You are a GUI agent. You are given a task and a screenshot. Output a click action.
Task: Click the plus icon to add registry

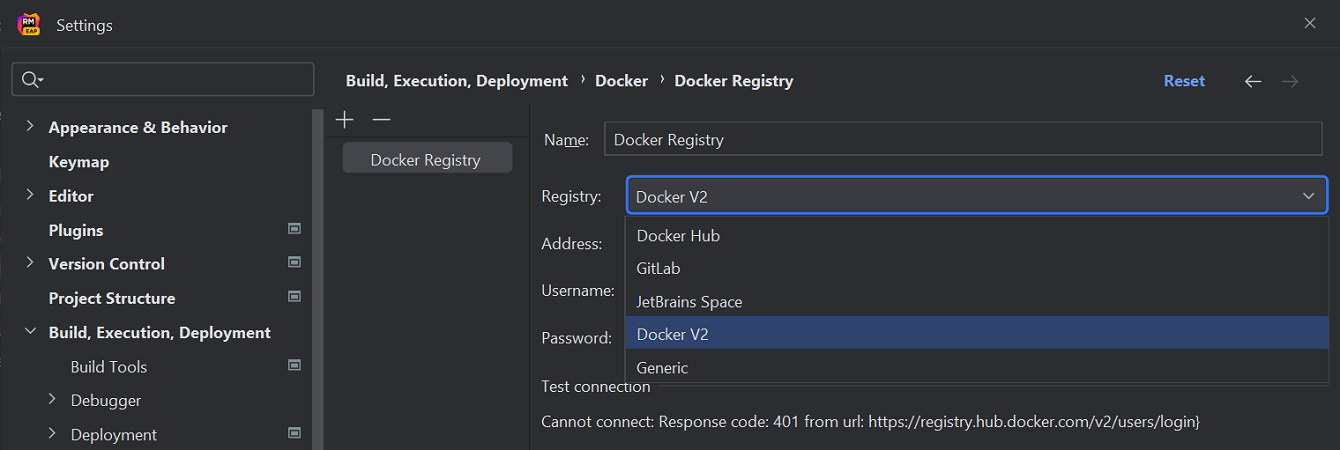tap(345, 120)
